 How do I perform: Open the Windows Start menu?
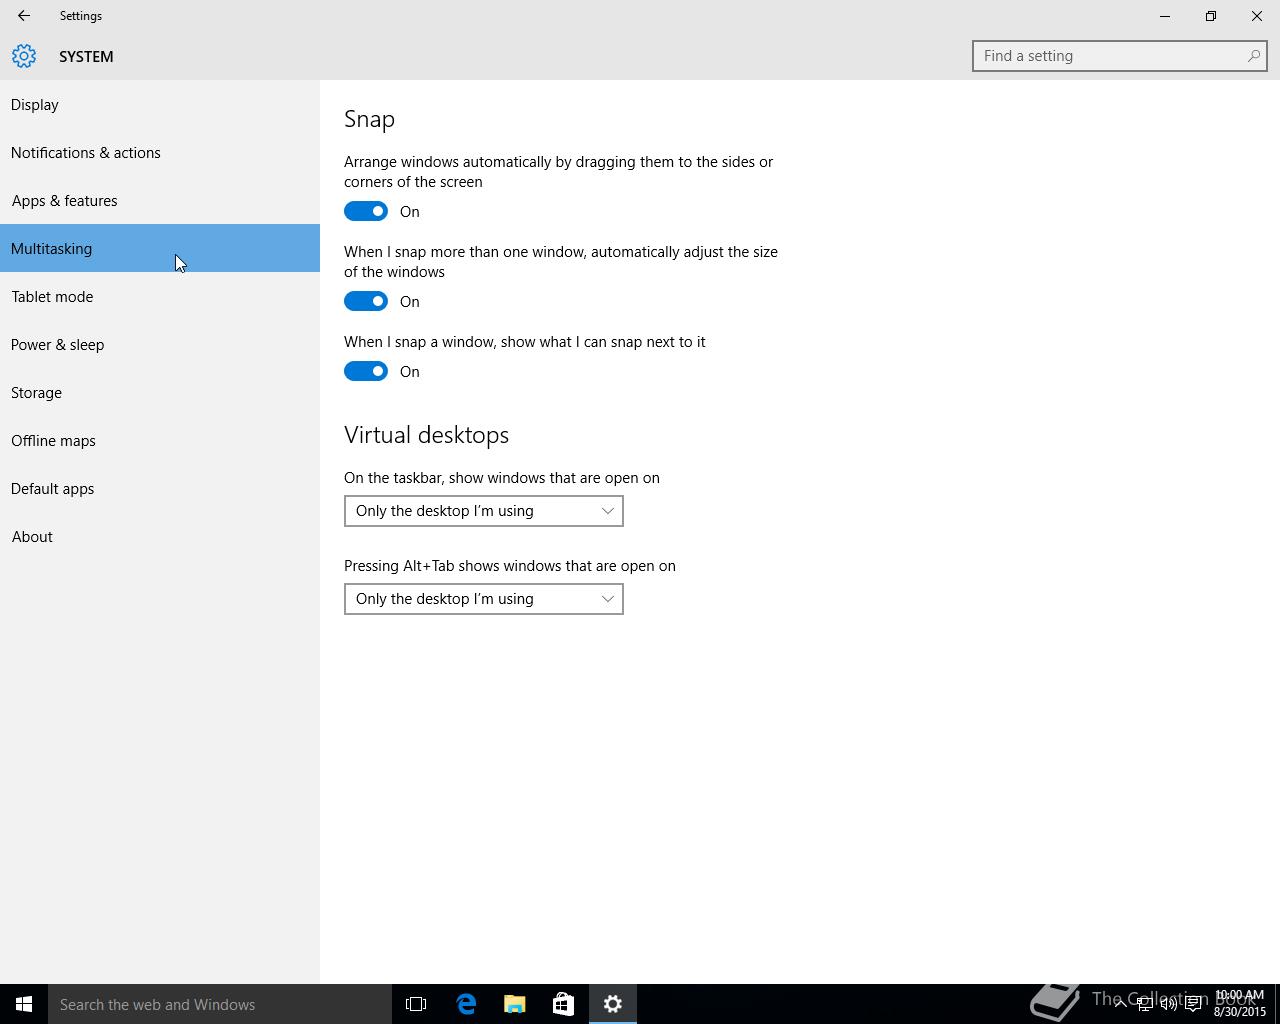pyautogui.click(x=24, y=1004)
